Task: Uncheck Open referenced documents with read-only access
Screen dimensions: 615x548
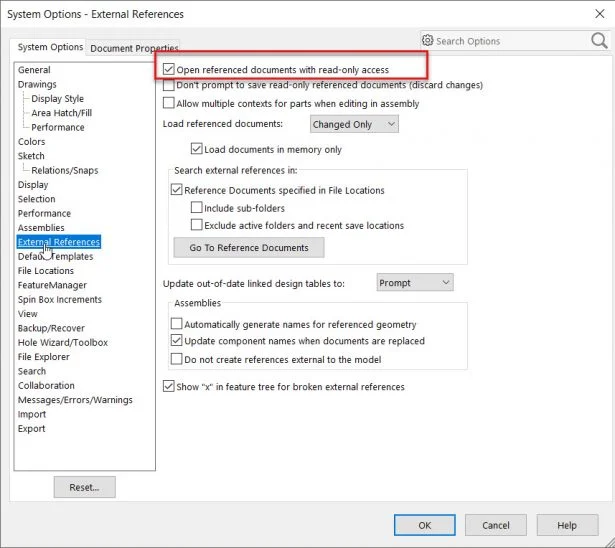Action: (168, 70)
